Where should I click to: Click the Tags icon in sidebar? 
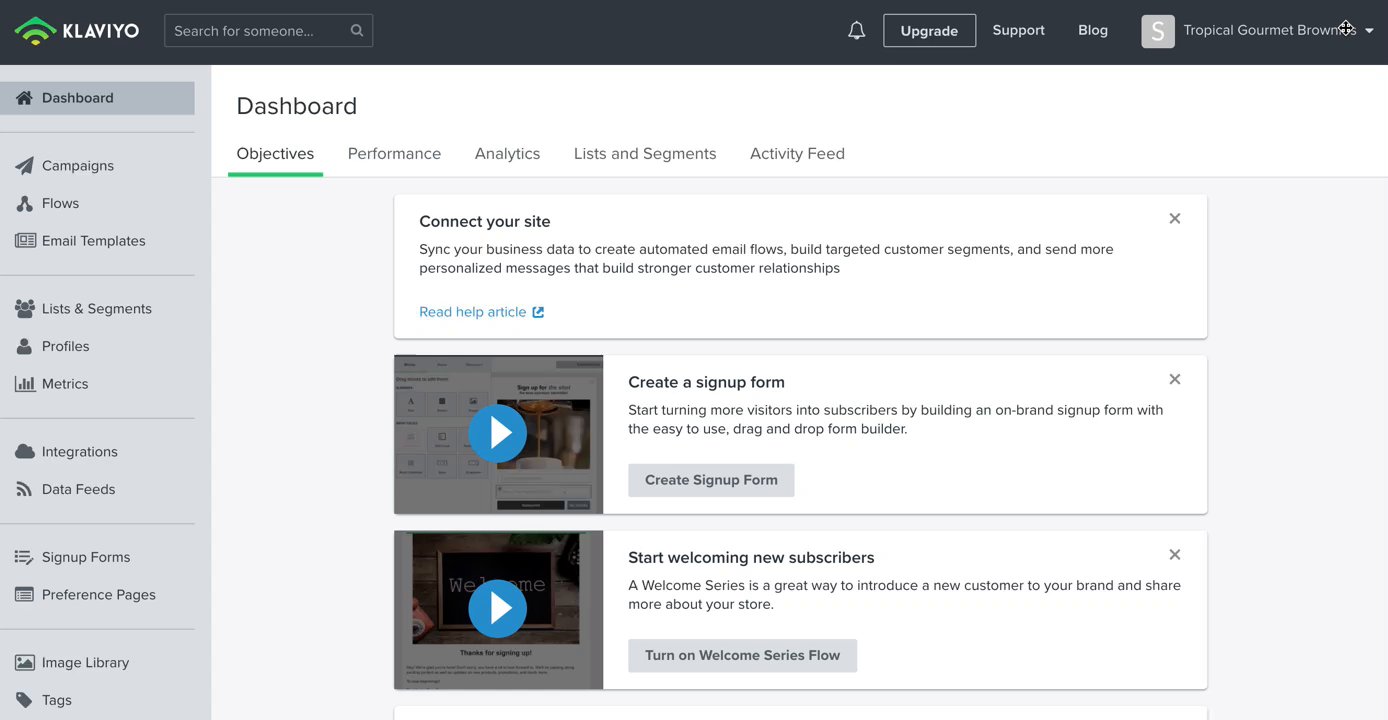pyautogui.click(x=25, y=700)
